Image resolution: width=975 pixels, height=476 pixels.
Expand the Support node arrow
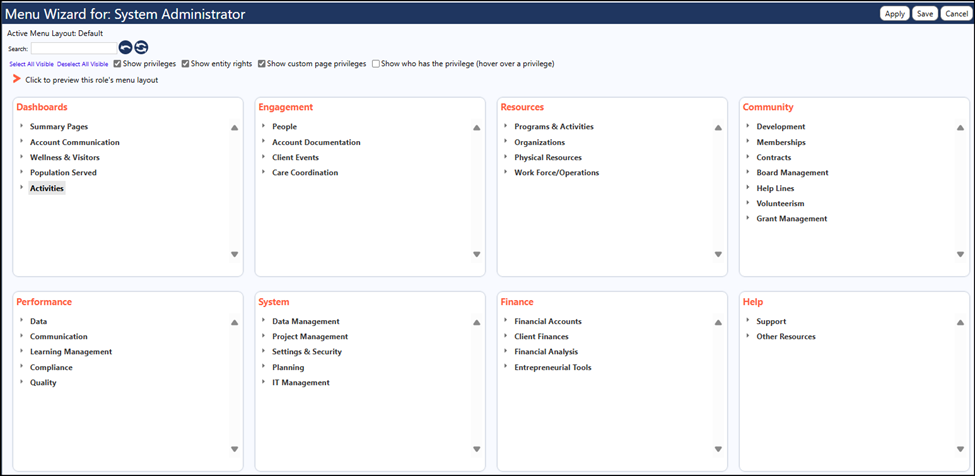coord(748,321)
